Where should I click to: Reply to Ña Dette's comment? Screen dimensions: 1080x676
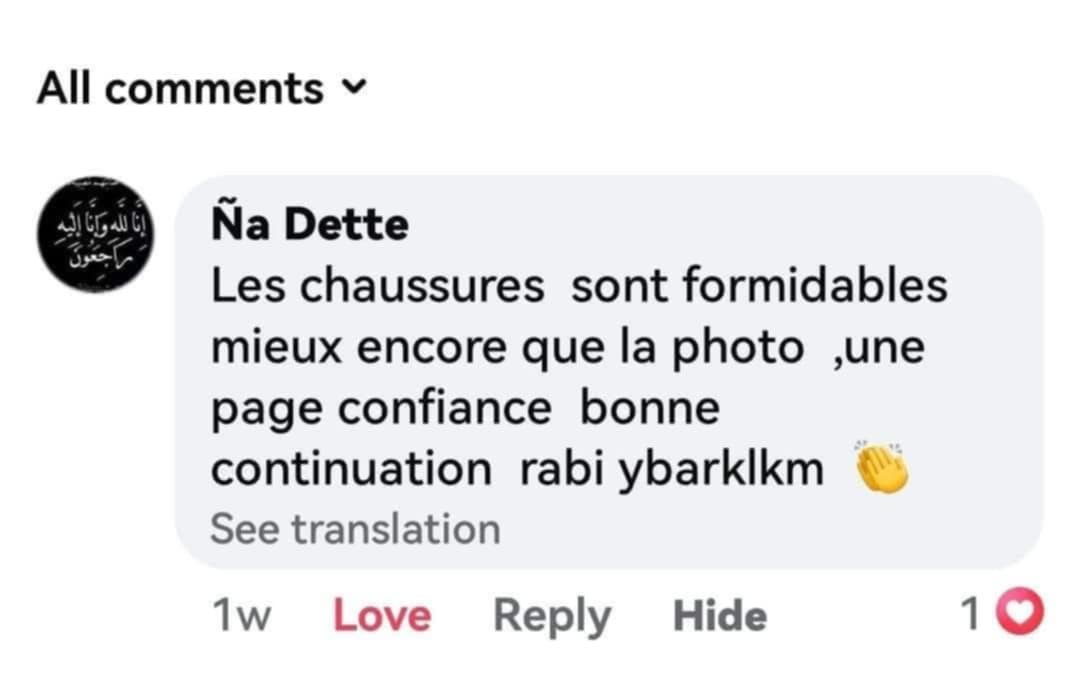click(x=551, y=616)
